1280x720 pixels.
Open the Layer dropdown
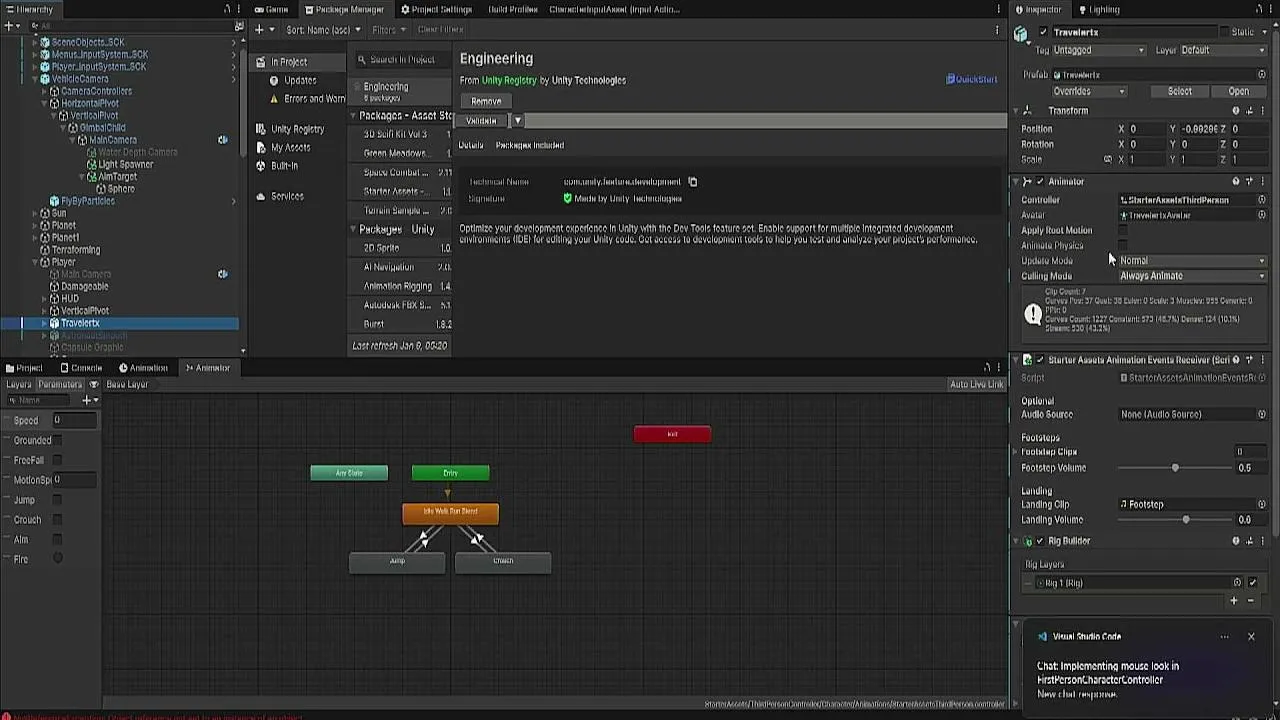pos(1223,50)
